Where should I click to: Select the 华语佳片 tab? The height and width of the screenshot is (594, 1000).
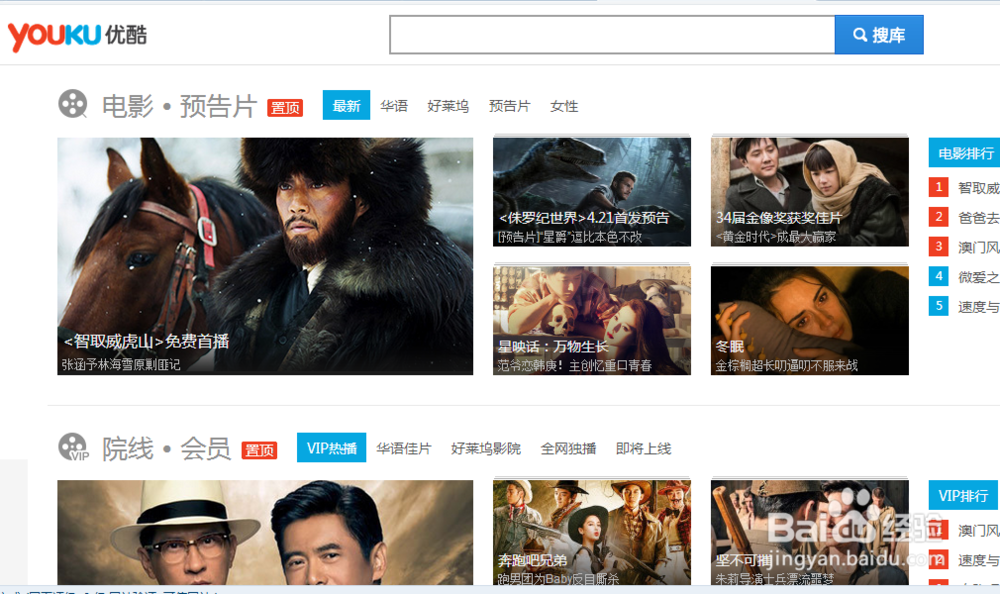[404, 449]
